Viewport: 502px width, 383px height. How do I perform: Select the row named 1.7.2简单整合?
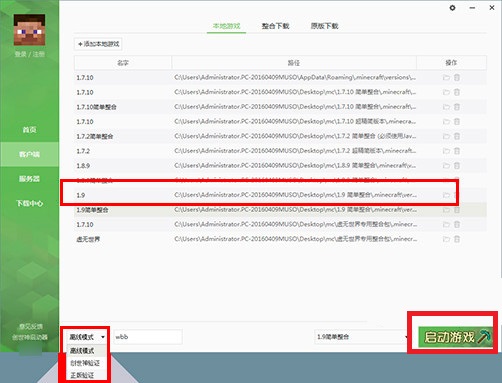(280, 136)
